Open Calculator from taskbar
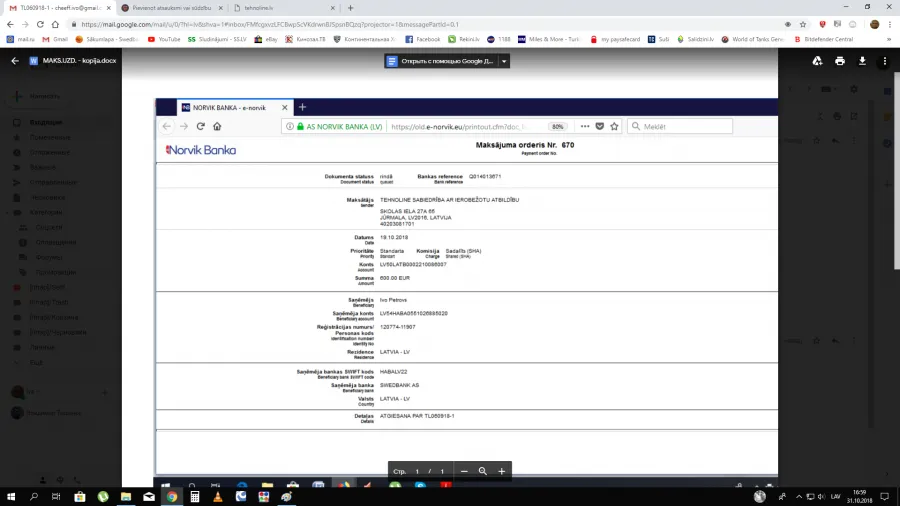This screenshot has height=506, width=900. pos(195,497)
